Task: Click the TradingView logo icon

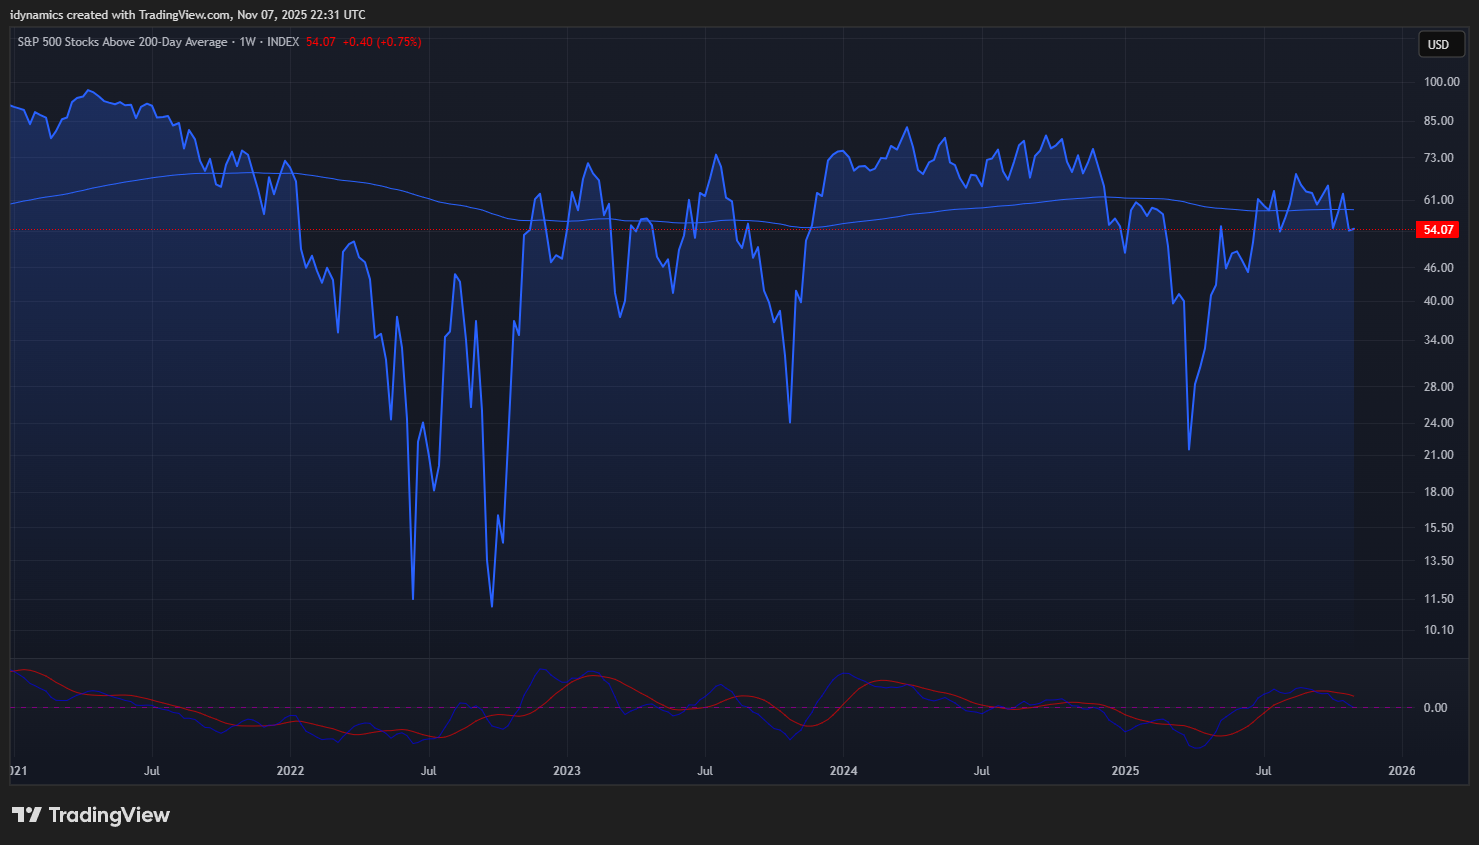Action: 27,815
